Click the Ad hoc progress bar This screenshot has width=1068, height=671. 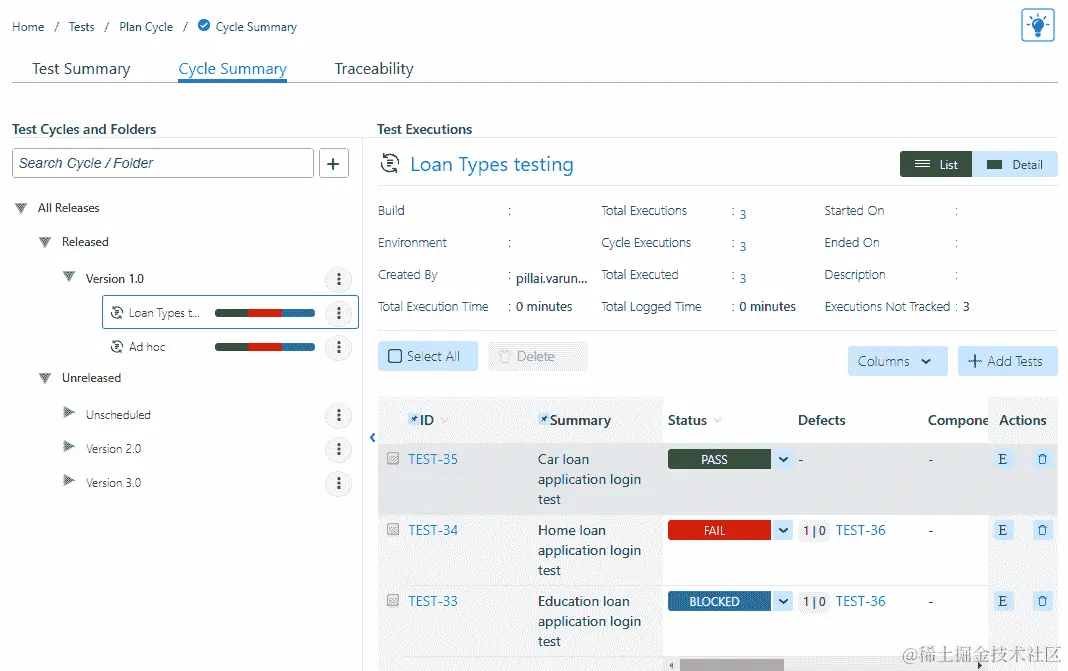pyautogui.click(x=265, y=347)
